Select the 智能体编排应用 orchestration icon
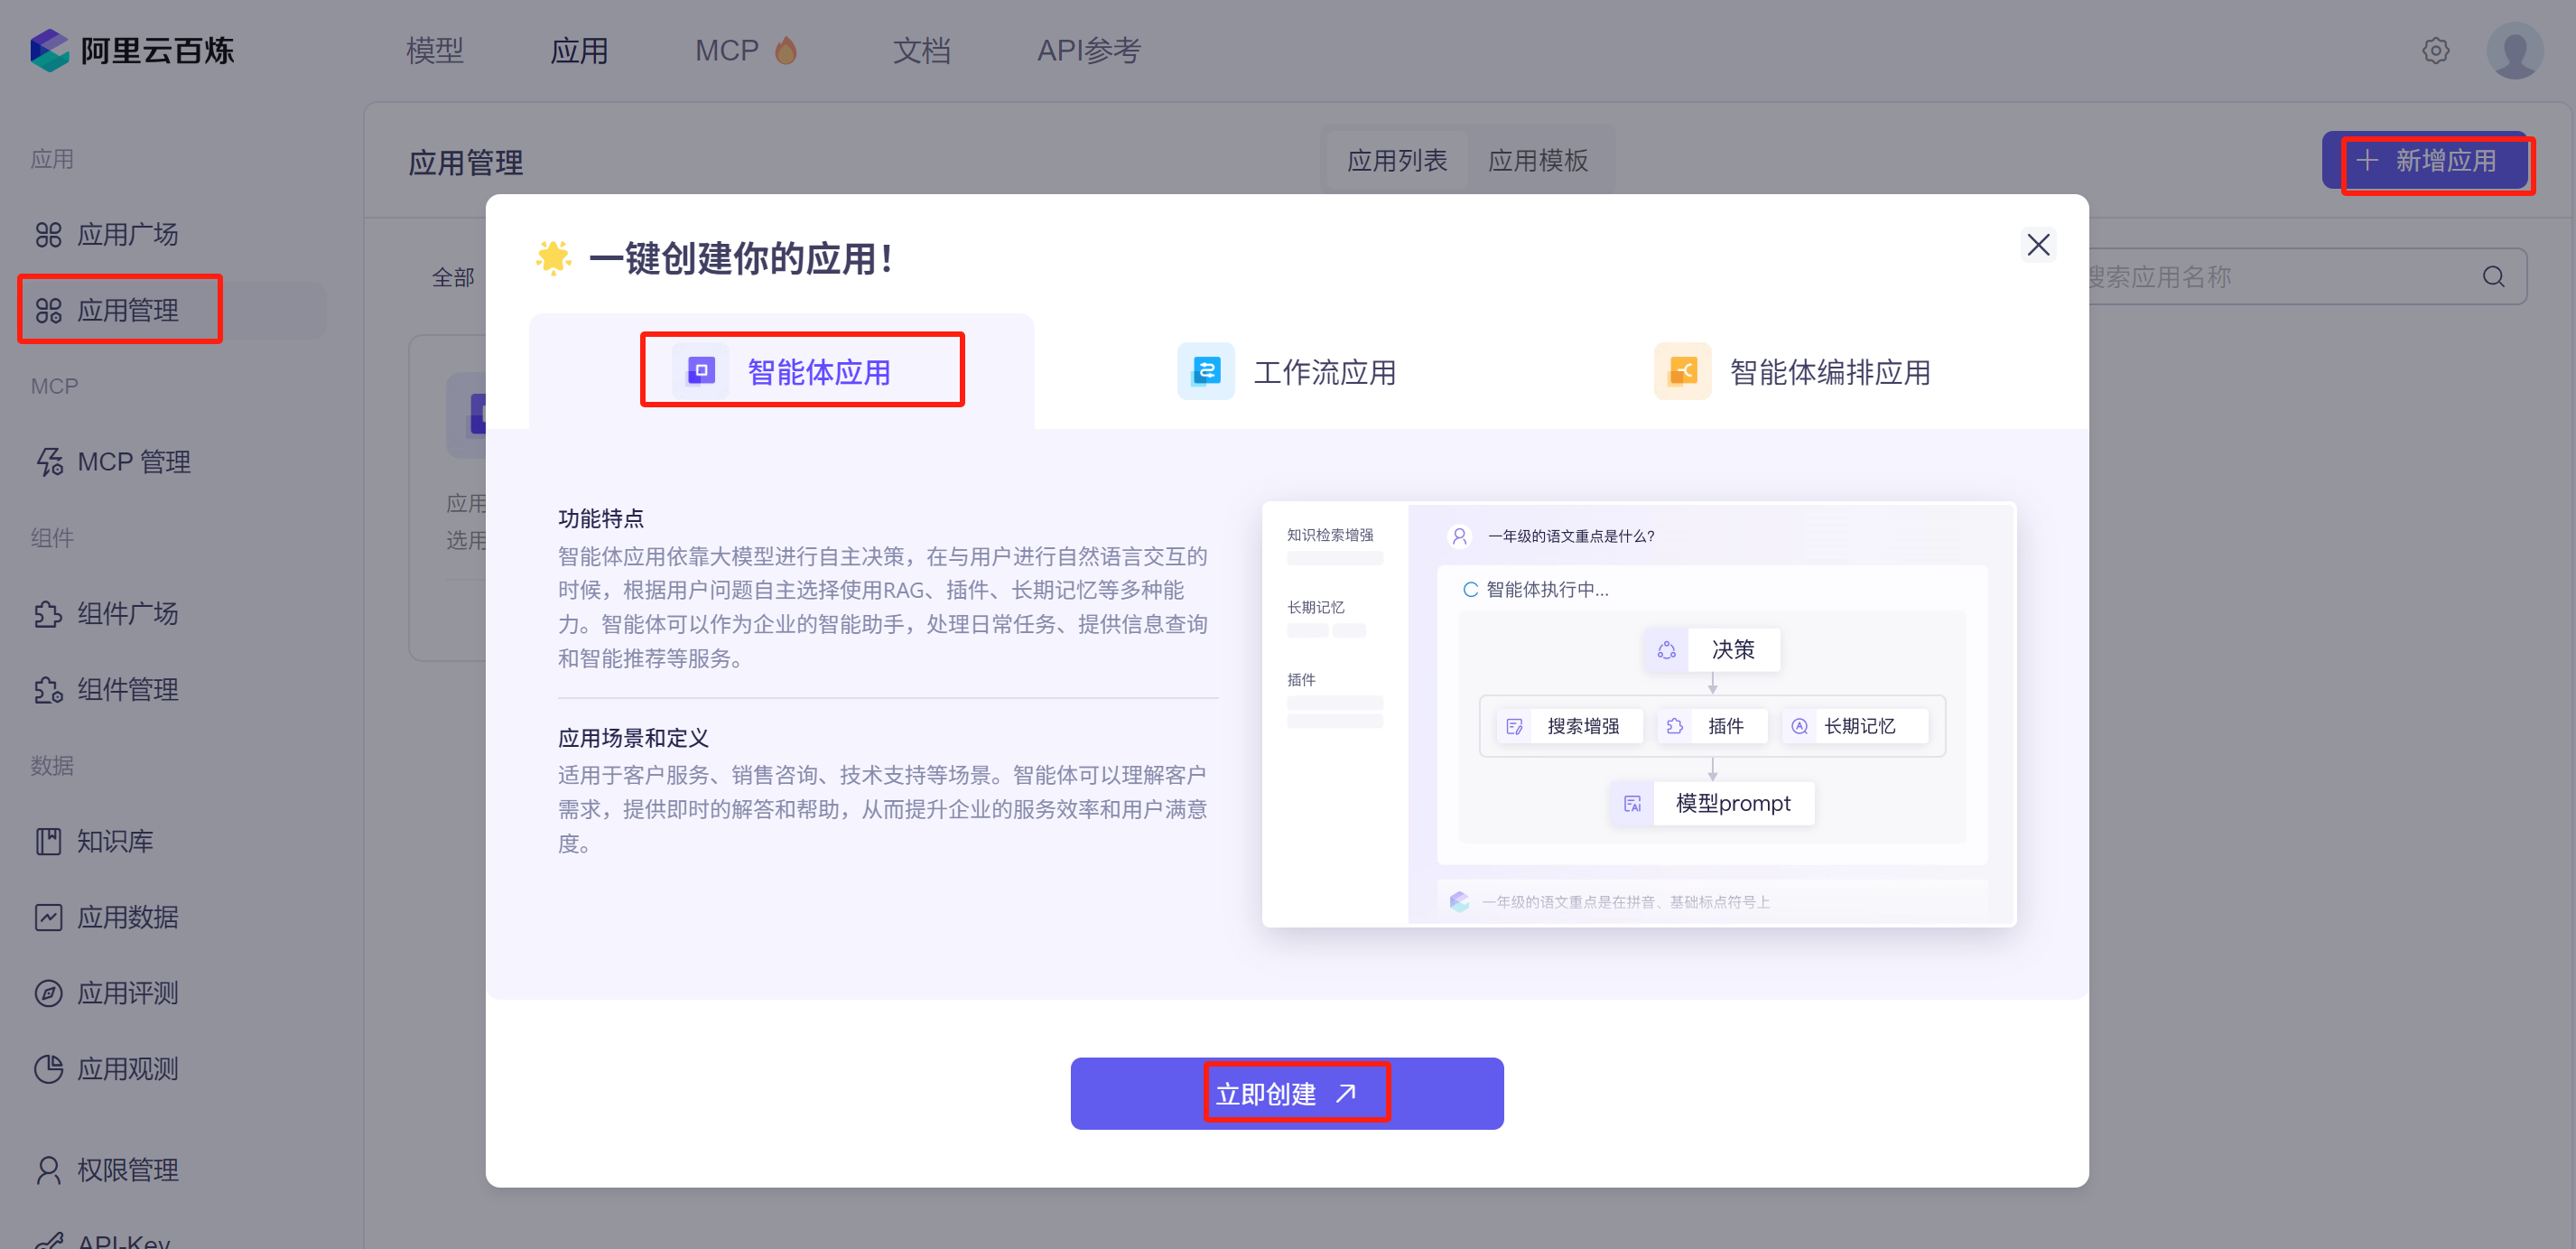2576x1249 pixels. click(x=1682, y=372)
